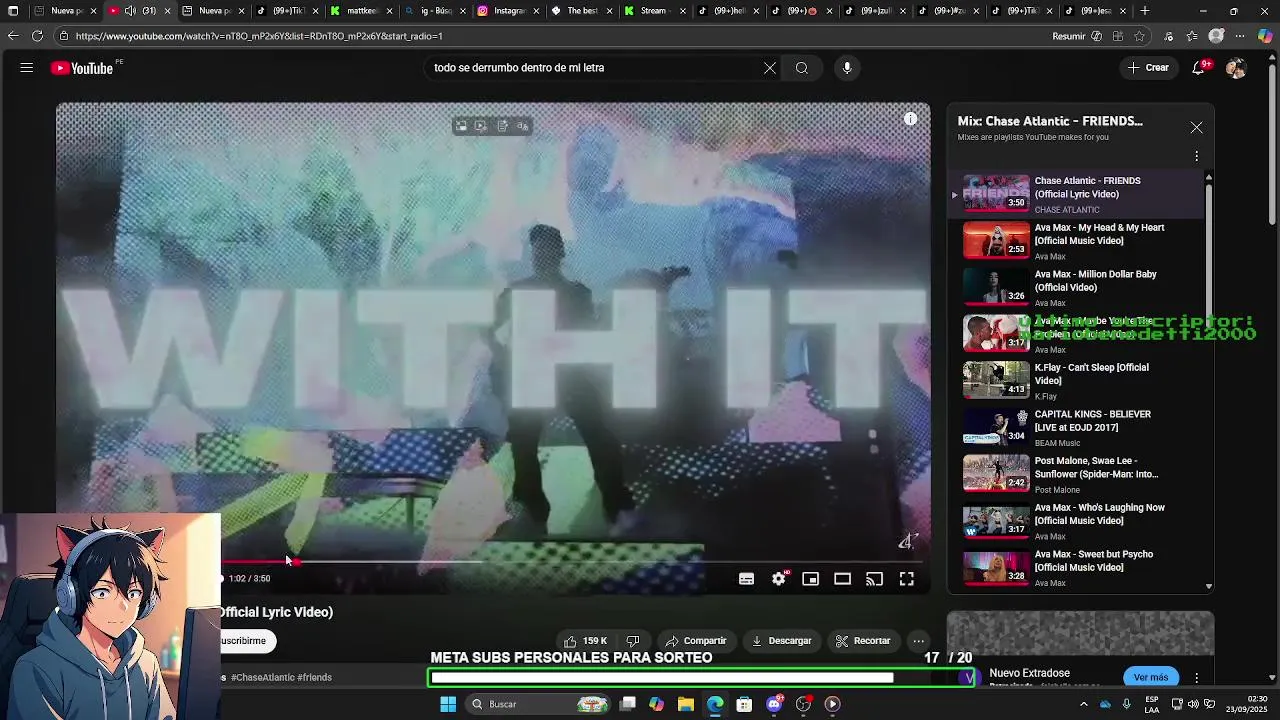
Task: Click Descargar to download video
Action: coord(782,641)
